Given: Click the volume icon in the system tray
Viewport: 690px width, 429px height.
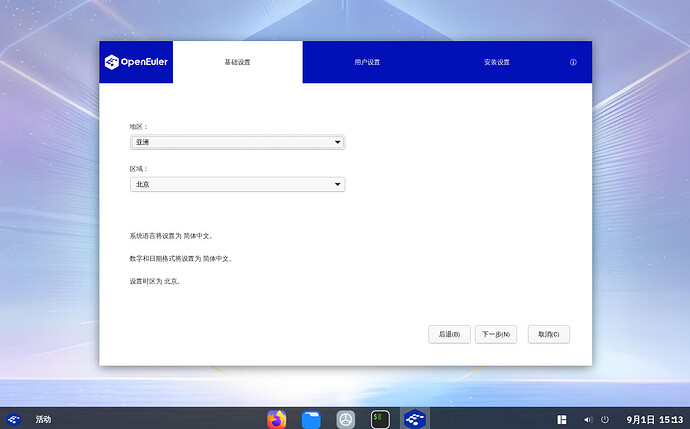Looking at the screenshot, I should [x=586, y=419].
